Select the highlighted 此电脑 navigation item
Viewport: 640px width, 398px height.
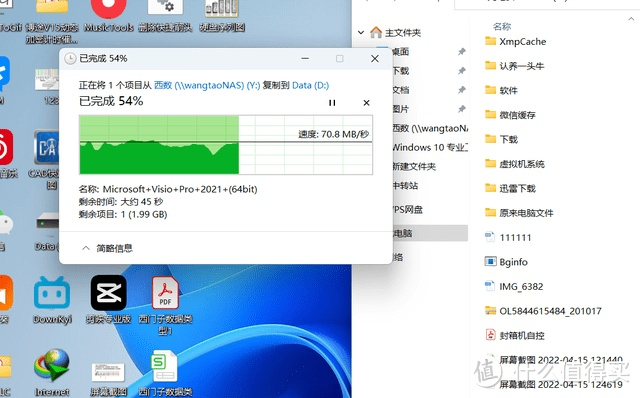(430, 233)
